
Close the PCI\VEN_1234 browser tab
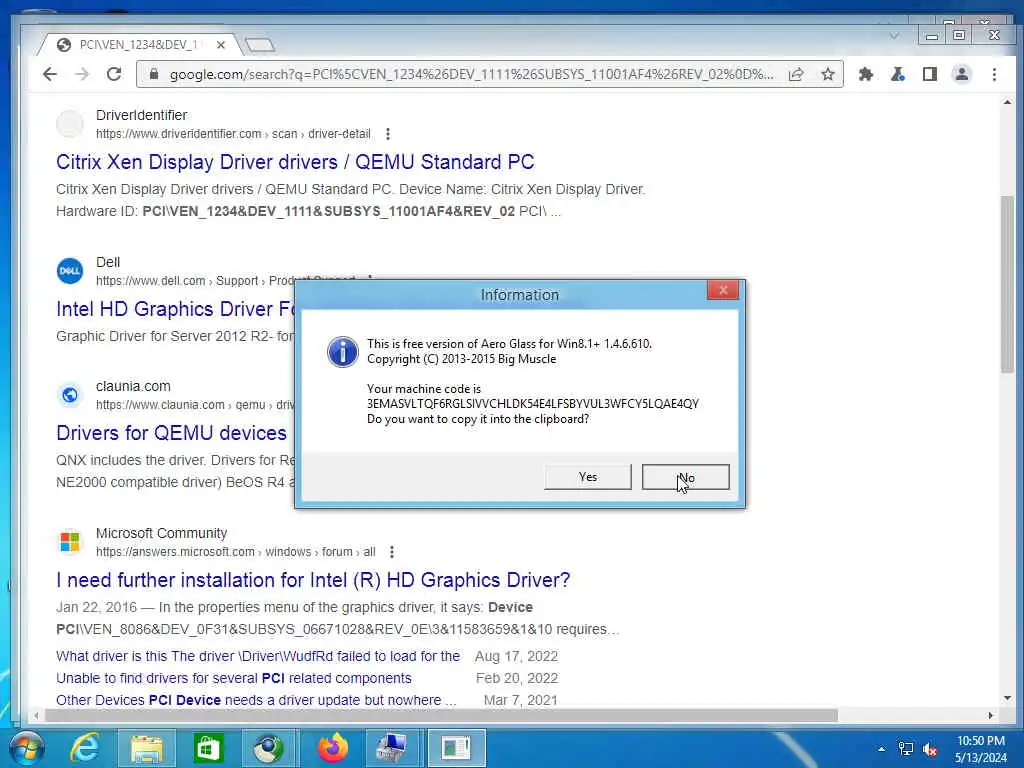(x=221, y=45)
